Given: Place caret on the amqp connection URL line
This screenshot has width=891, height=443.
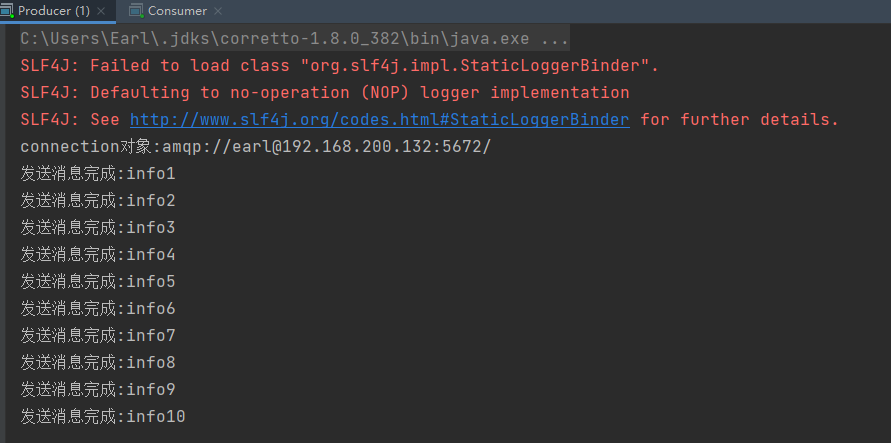Looking at the screenshot, I should tap(256, 147).
